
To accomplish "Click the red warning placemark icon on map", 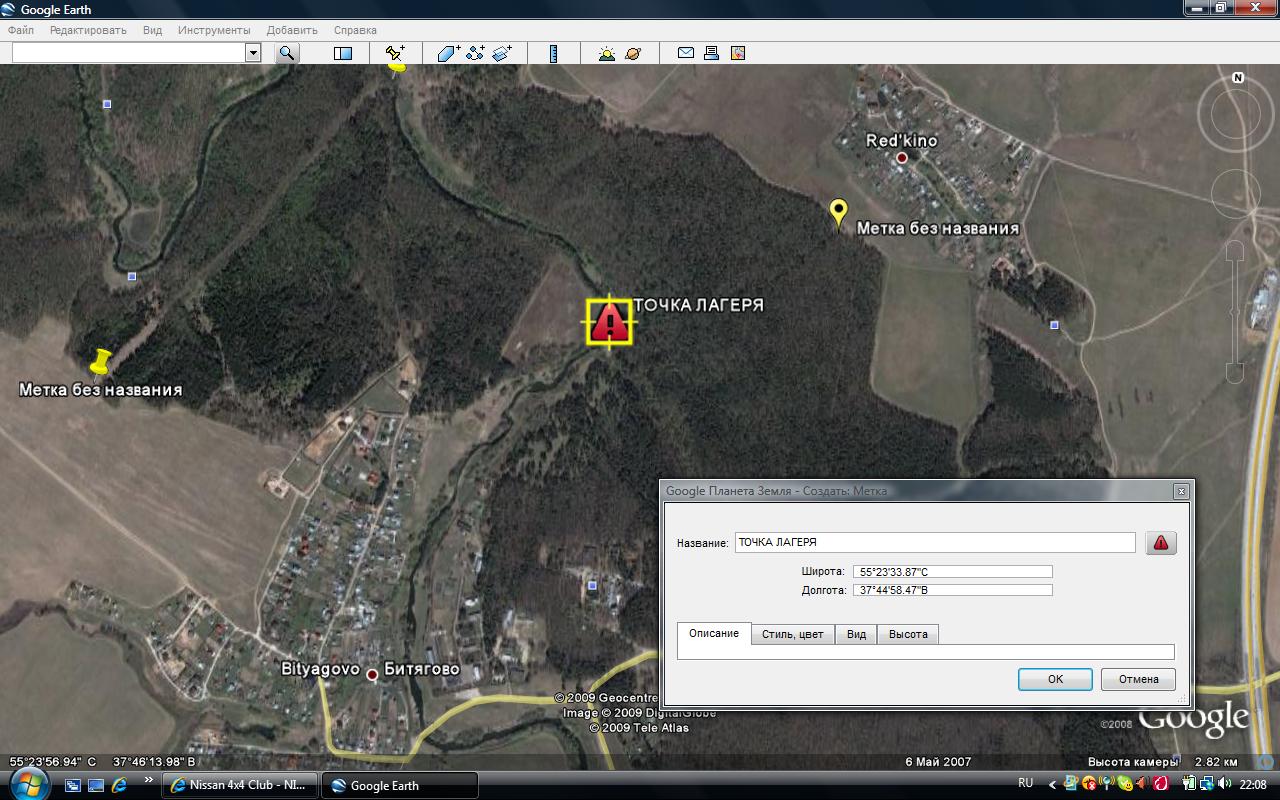I will pyautogui.click(x=610, y=322).
